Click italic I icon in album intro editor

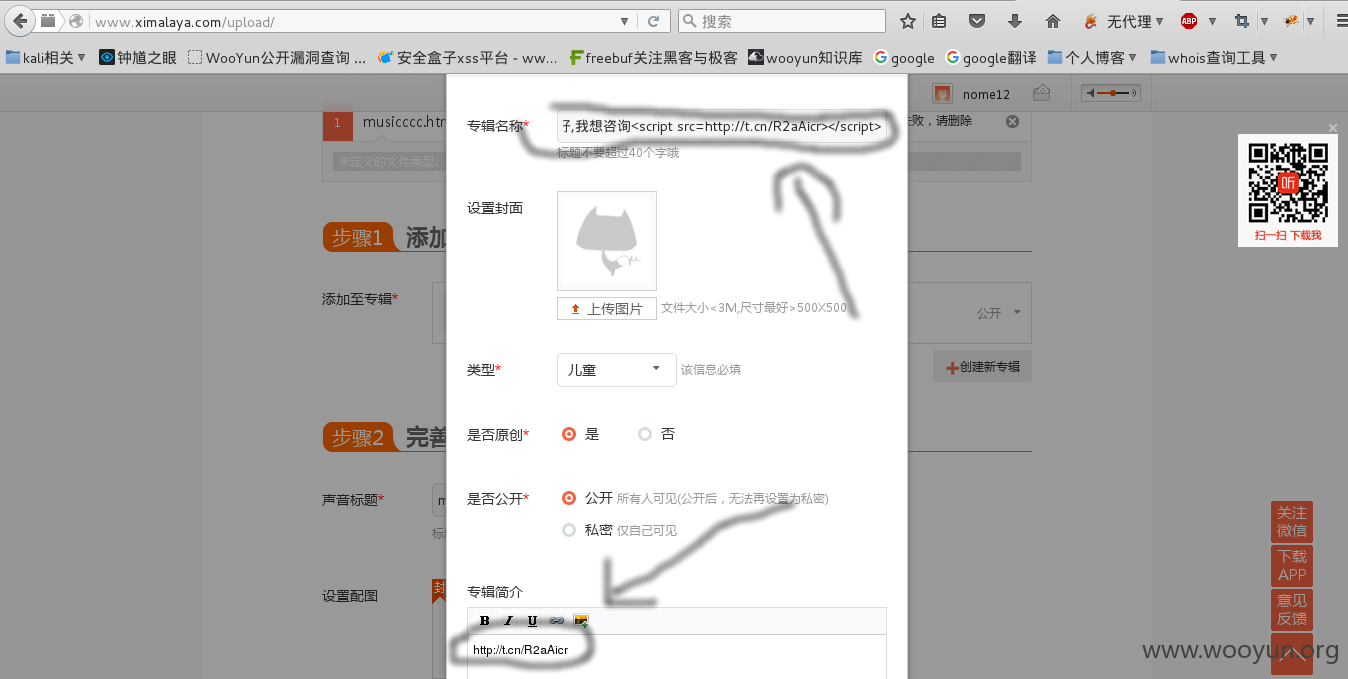click(x=508, y=621)
